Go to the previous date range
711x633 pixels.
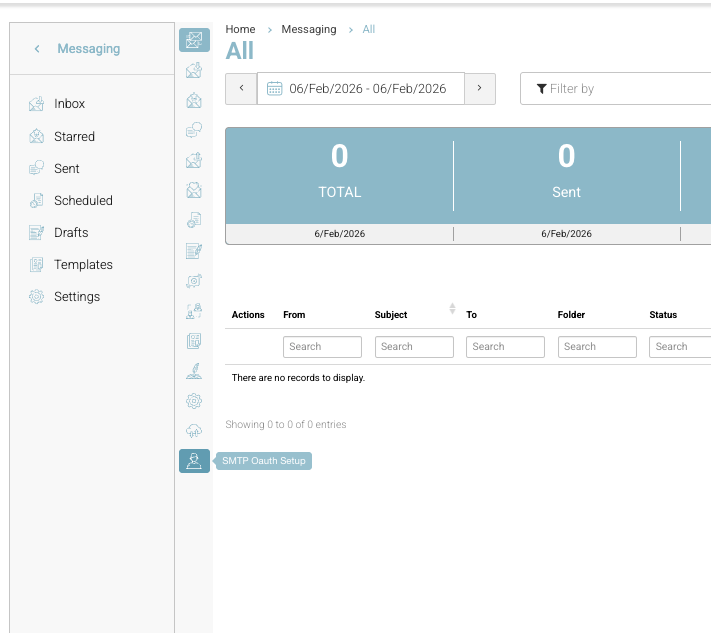pos(241,88)
